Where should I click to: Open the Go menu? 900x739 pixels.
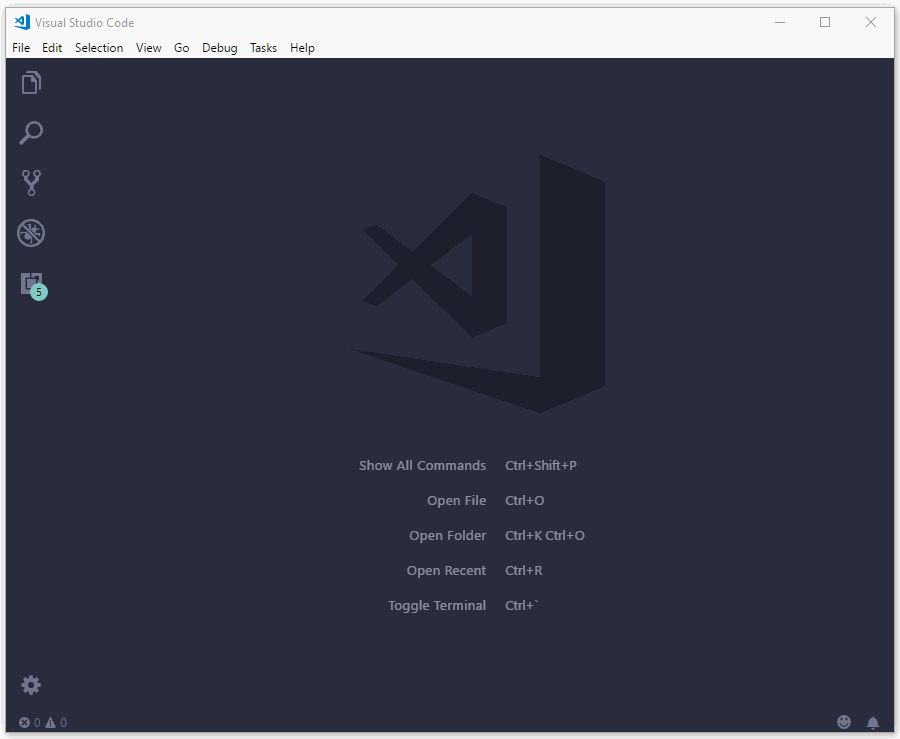point(182,48)
